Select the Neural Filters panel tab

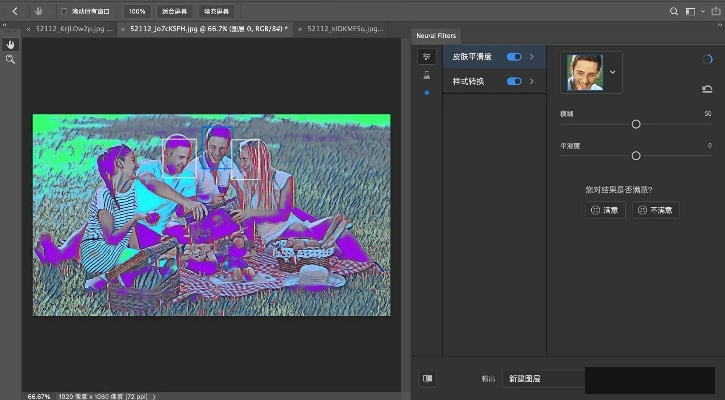pos(436,36)
